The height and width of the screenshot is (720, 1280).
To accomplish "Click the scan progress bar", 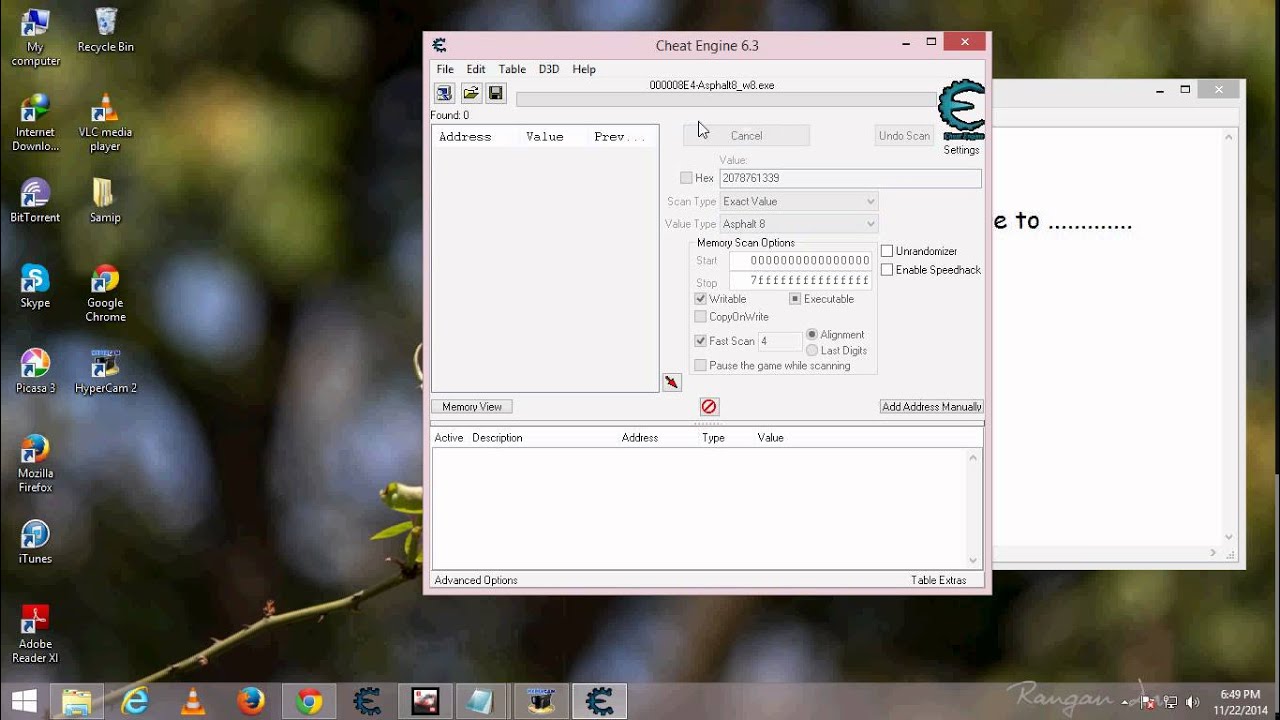I will coord(726,99).
